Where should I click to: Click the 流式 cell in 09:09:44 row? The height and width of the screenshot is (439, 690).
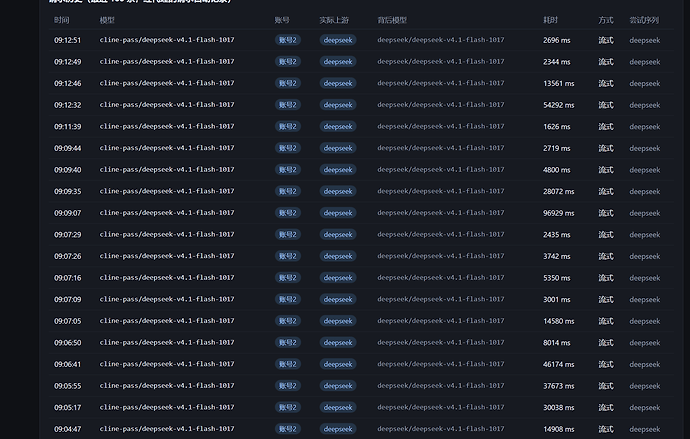pyautogui.click(x=606, y=148)
